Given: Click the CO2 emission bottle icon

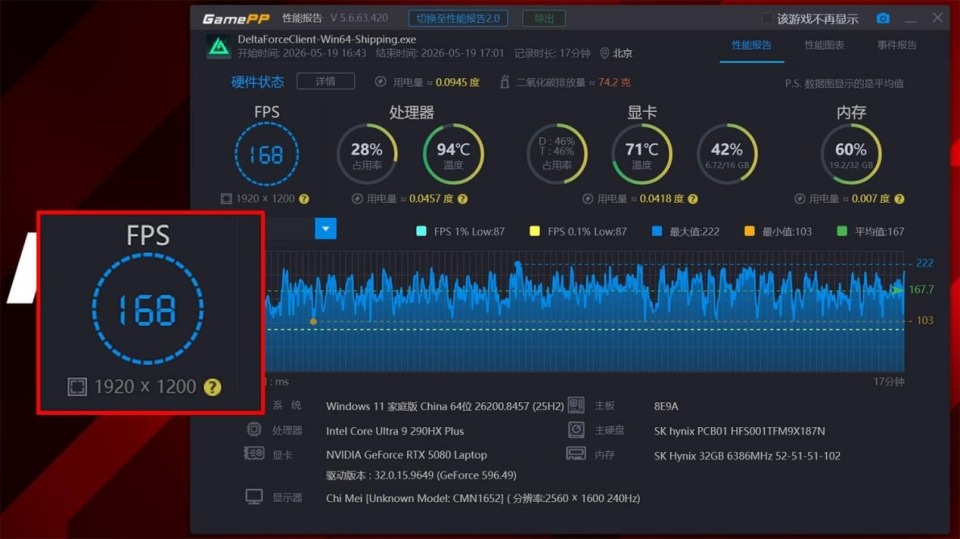Looking at the screenshot, I should 504,81.
